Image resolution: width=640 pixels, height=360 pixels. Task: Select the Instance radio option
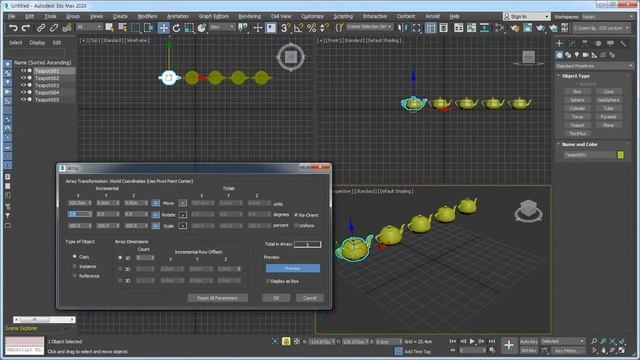(x=75, y=266)
